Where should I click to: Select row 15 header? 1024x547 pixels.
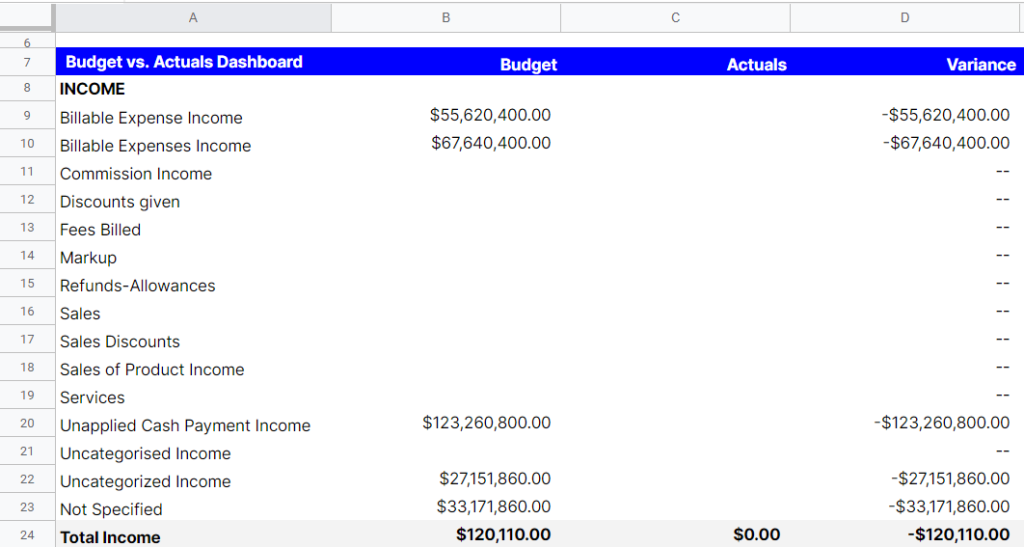pos(27,284)
